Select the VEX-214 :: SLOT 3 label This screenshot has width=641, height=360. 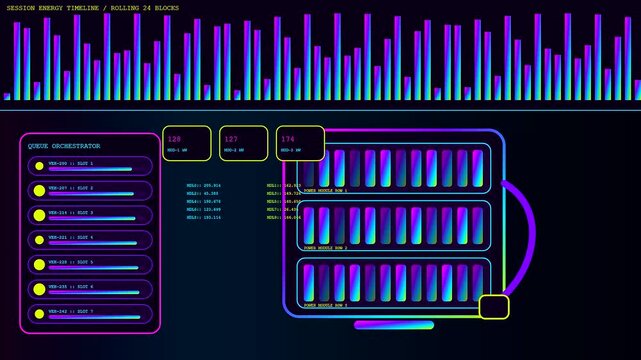[x=71, y=212]
